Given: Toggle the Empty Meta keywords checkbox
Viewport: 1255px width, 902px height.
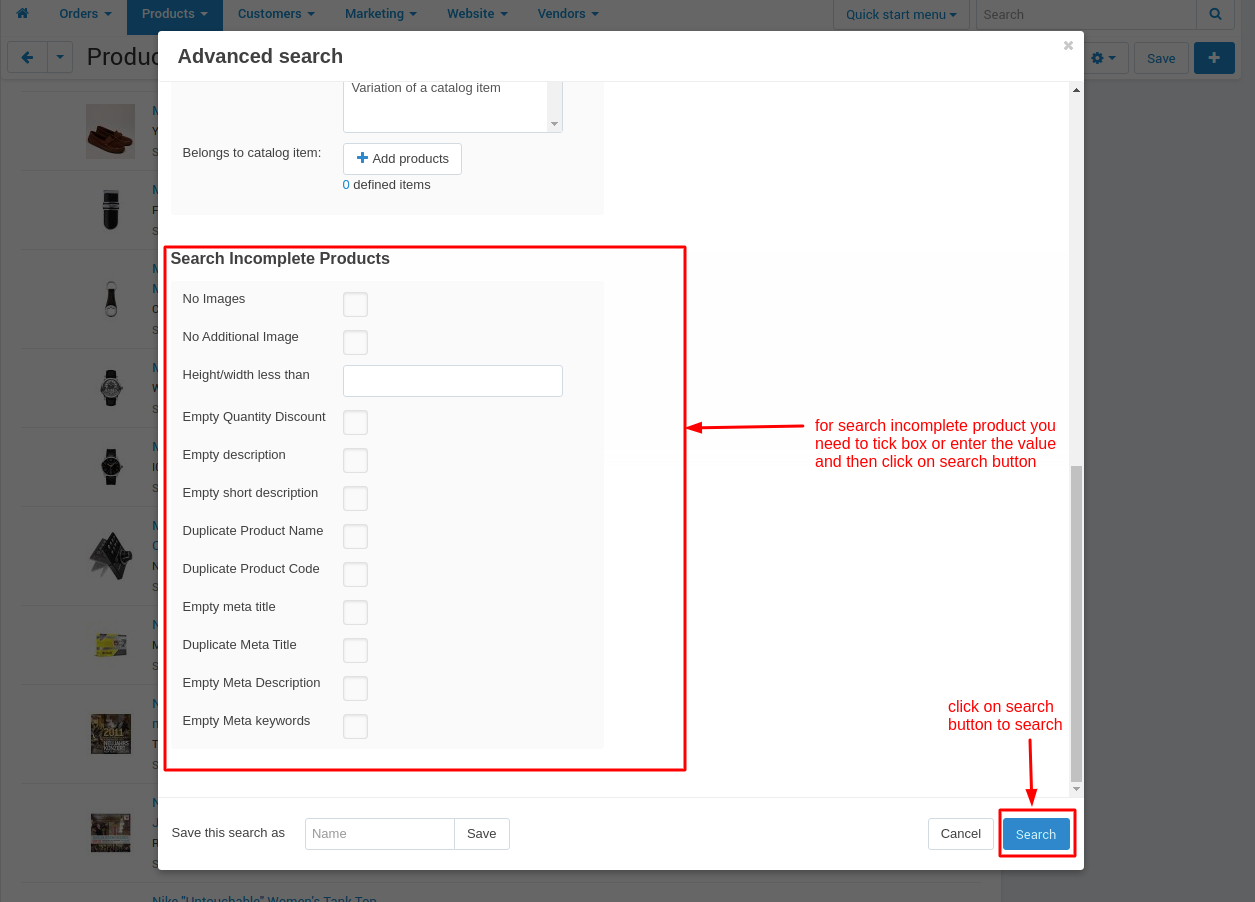Looking at the screenshot, I should tap(355, 726).
